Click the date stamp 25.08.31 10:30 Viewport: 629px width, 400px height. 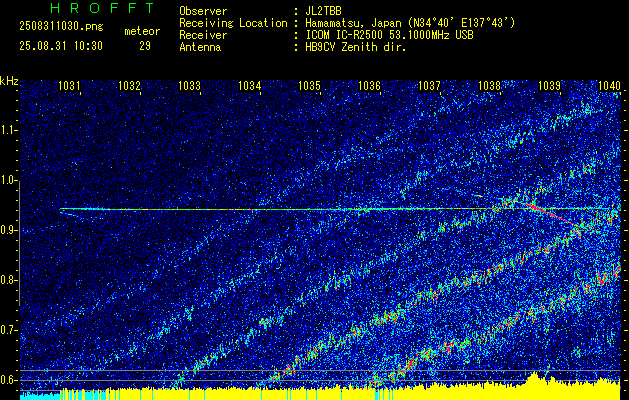[x=61, y=46]
